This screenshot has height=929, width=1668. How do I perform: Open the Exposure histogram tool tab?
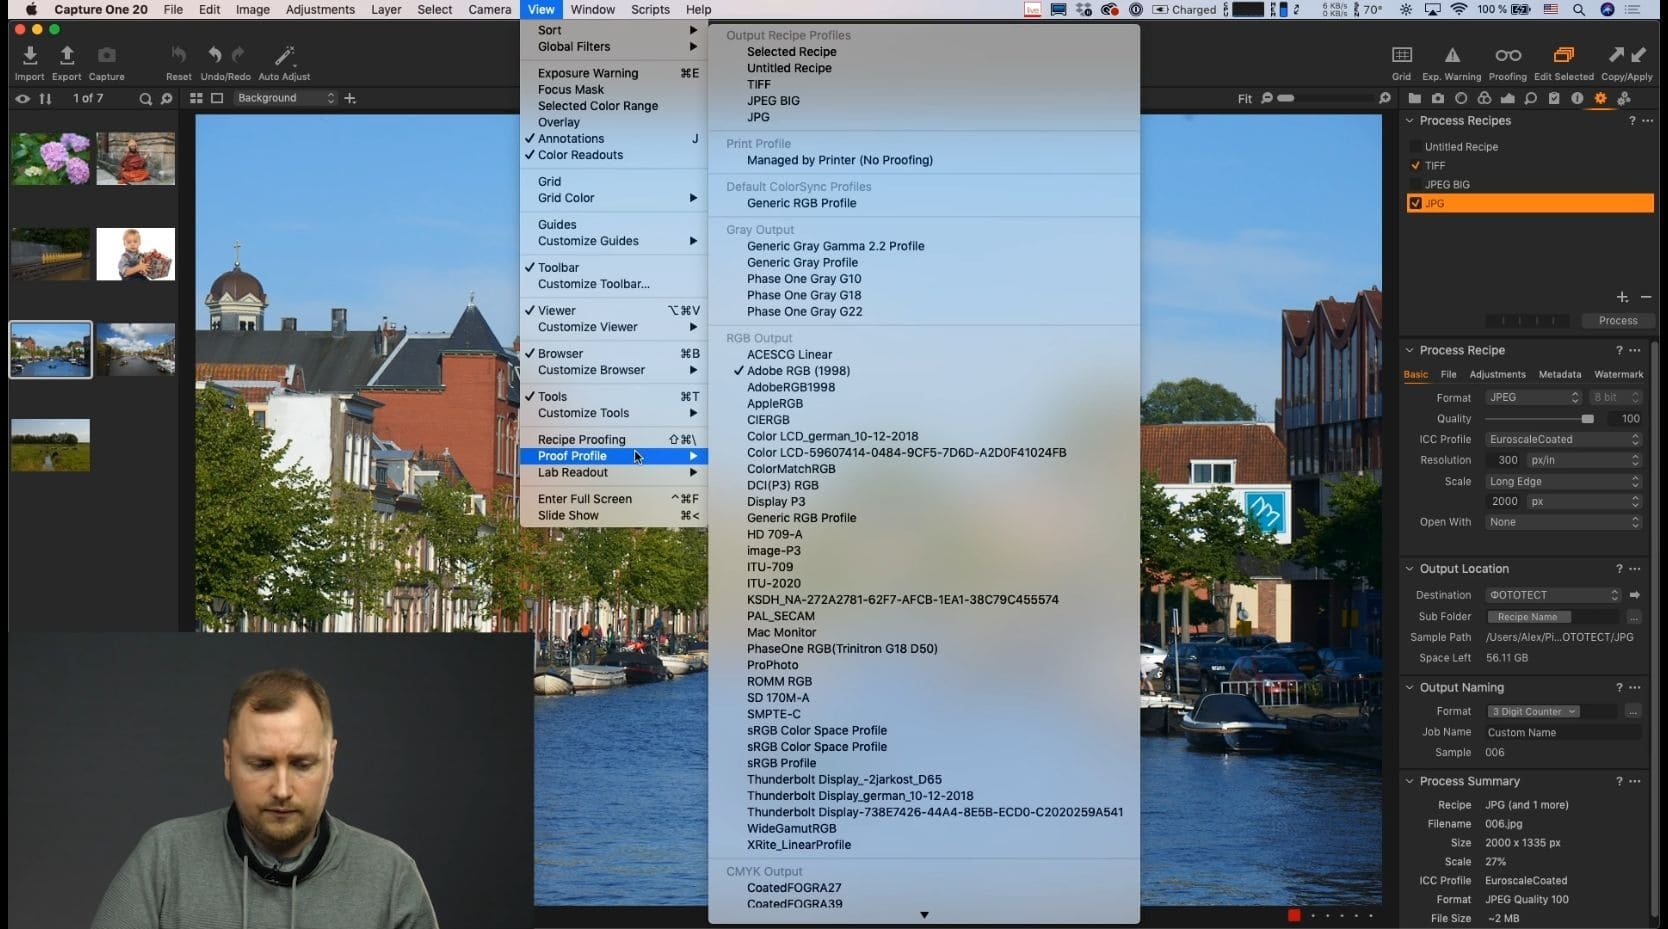1507,98
